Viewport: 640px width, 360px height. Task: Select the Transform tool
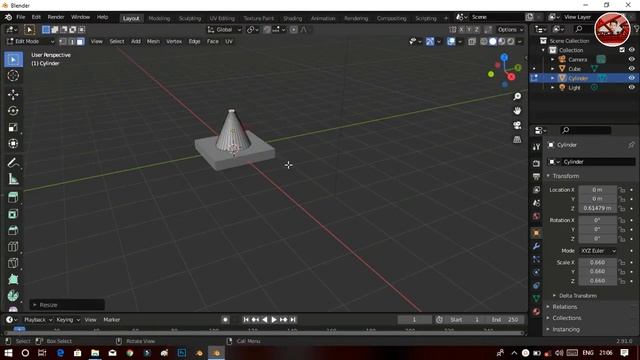(x=13, y=144)
